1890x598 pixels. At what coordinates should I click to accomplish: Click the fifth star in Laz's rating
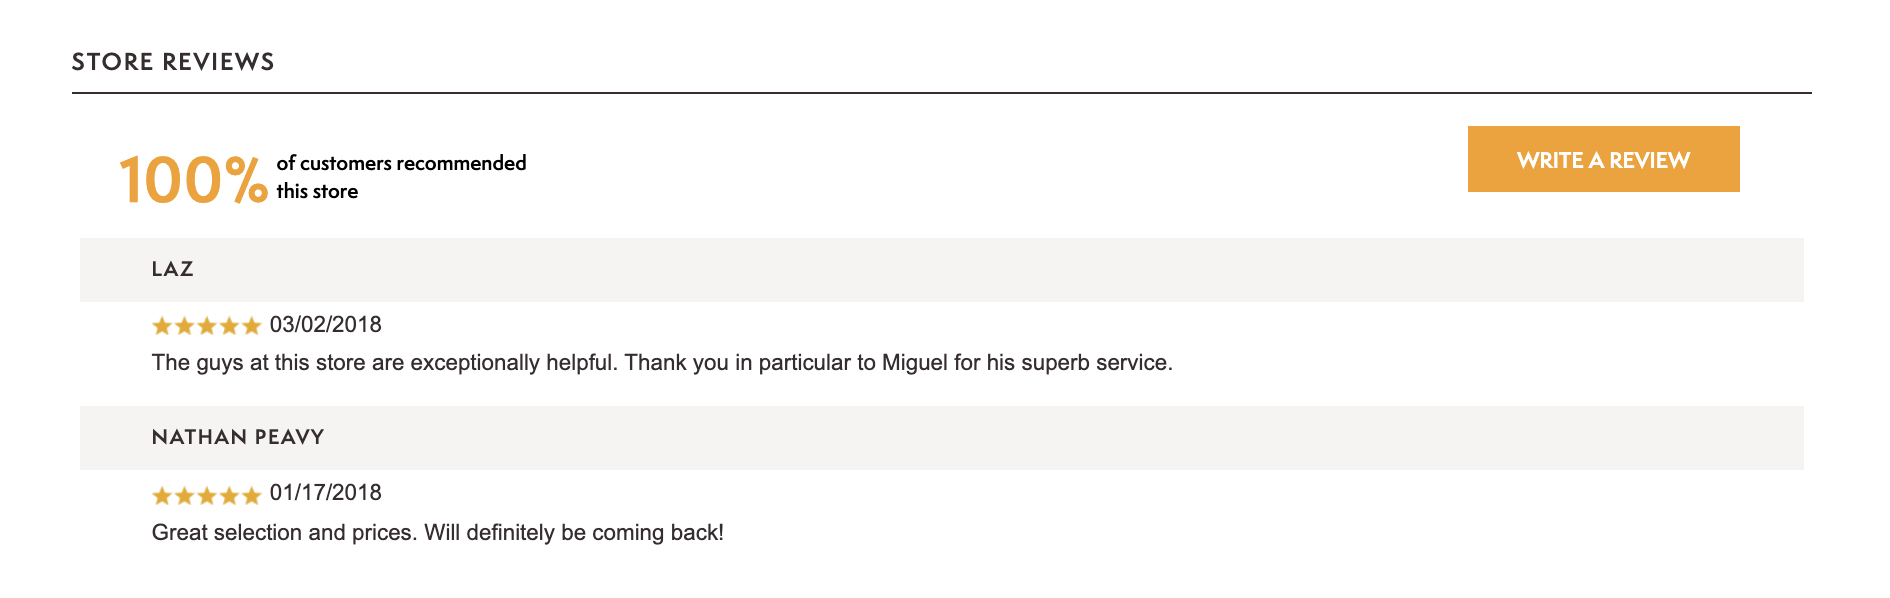point(251,326)
